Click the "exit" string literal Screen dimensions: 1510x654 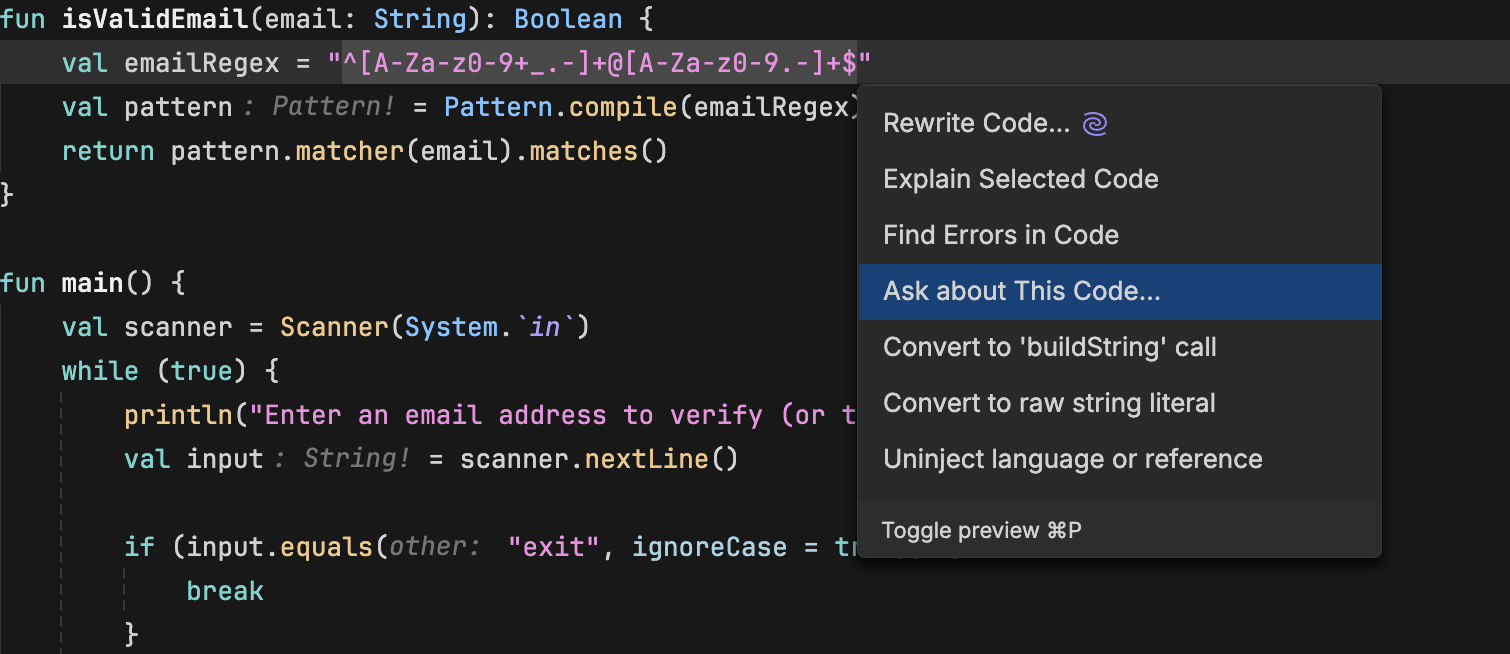(x=554, y=546)
